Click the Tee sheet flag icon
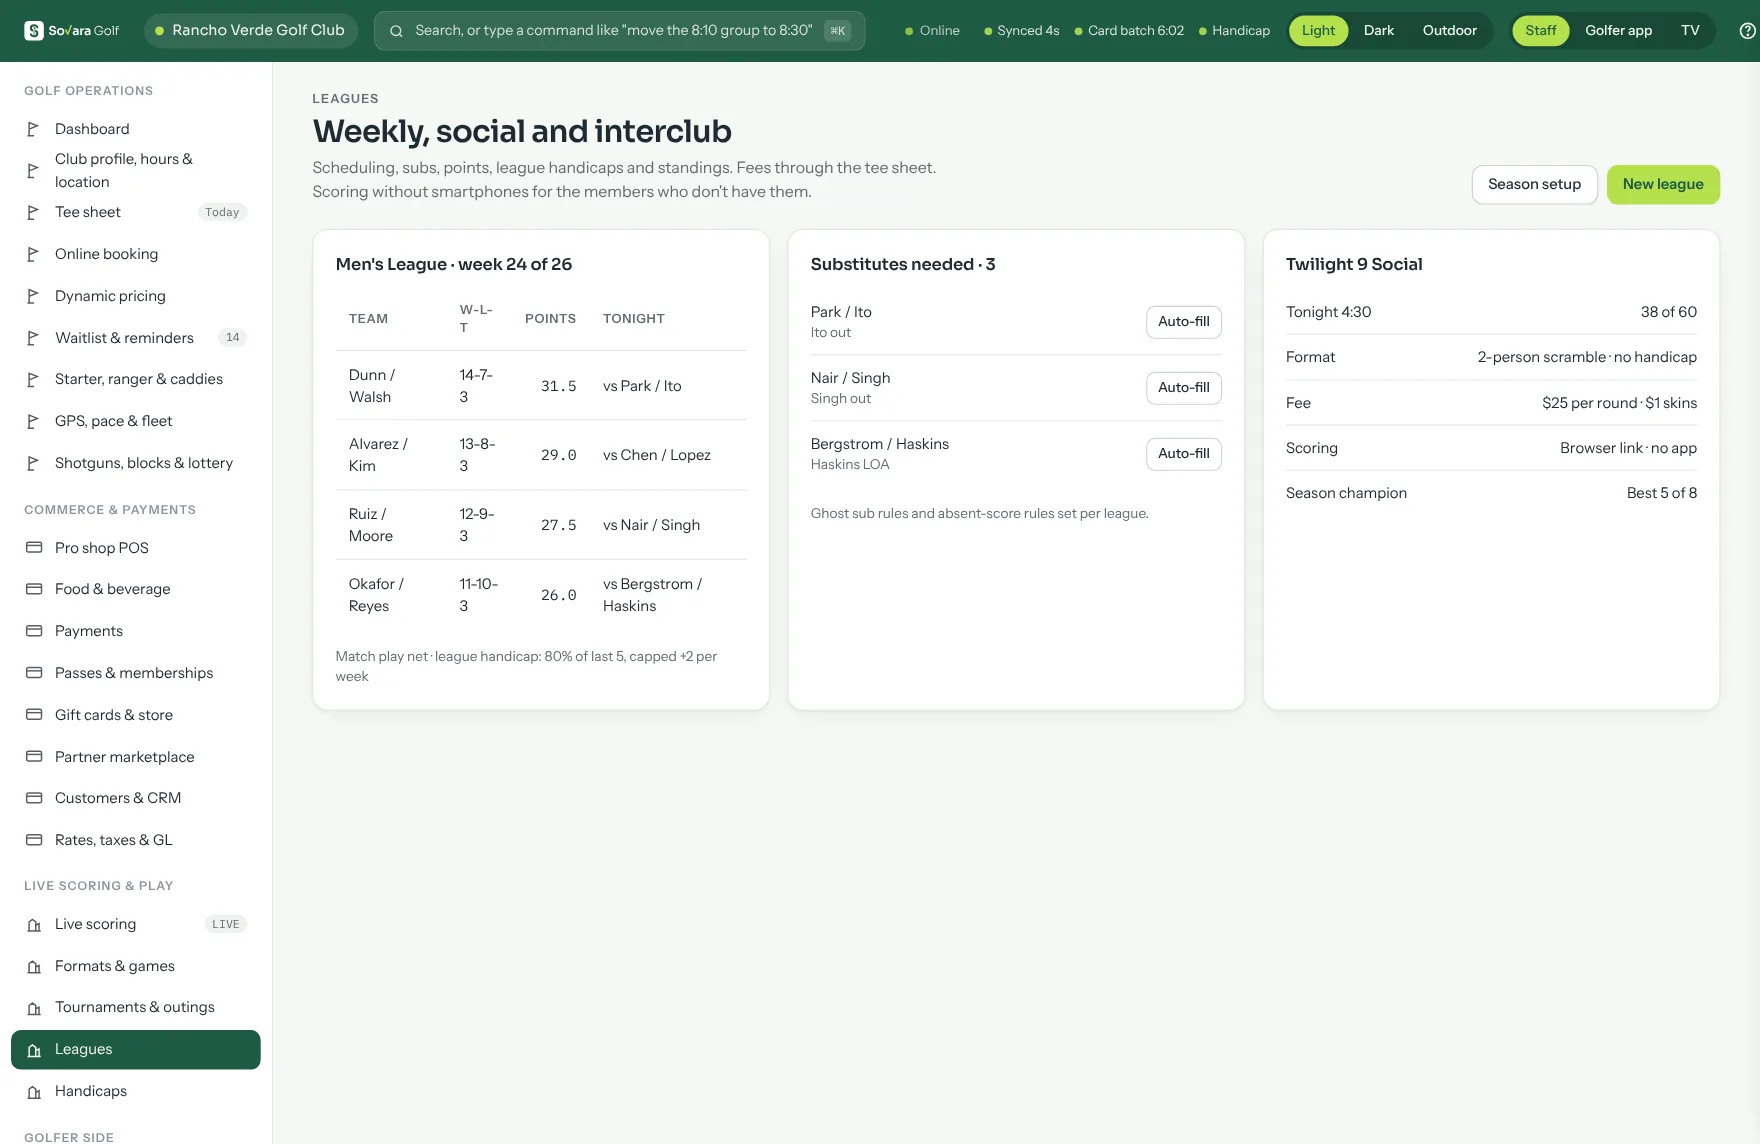Screen dimensions: 1760x1144 point(33,212)
